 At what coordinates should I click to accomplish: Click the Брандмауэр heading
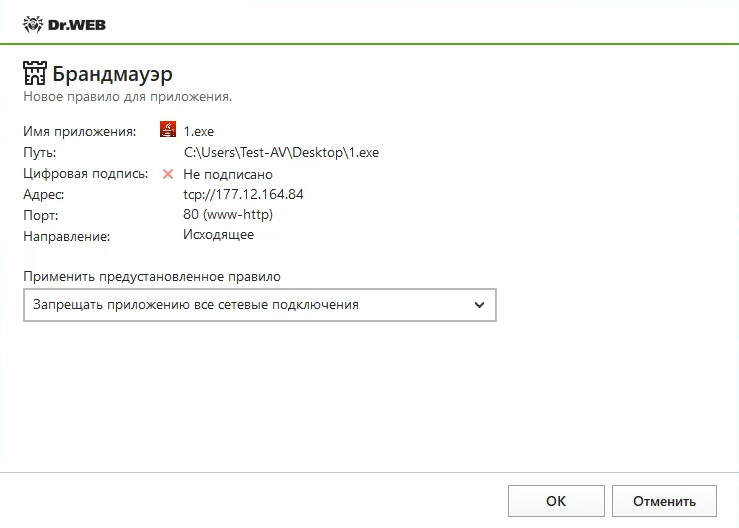112,74
